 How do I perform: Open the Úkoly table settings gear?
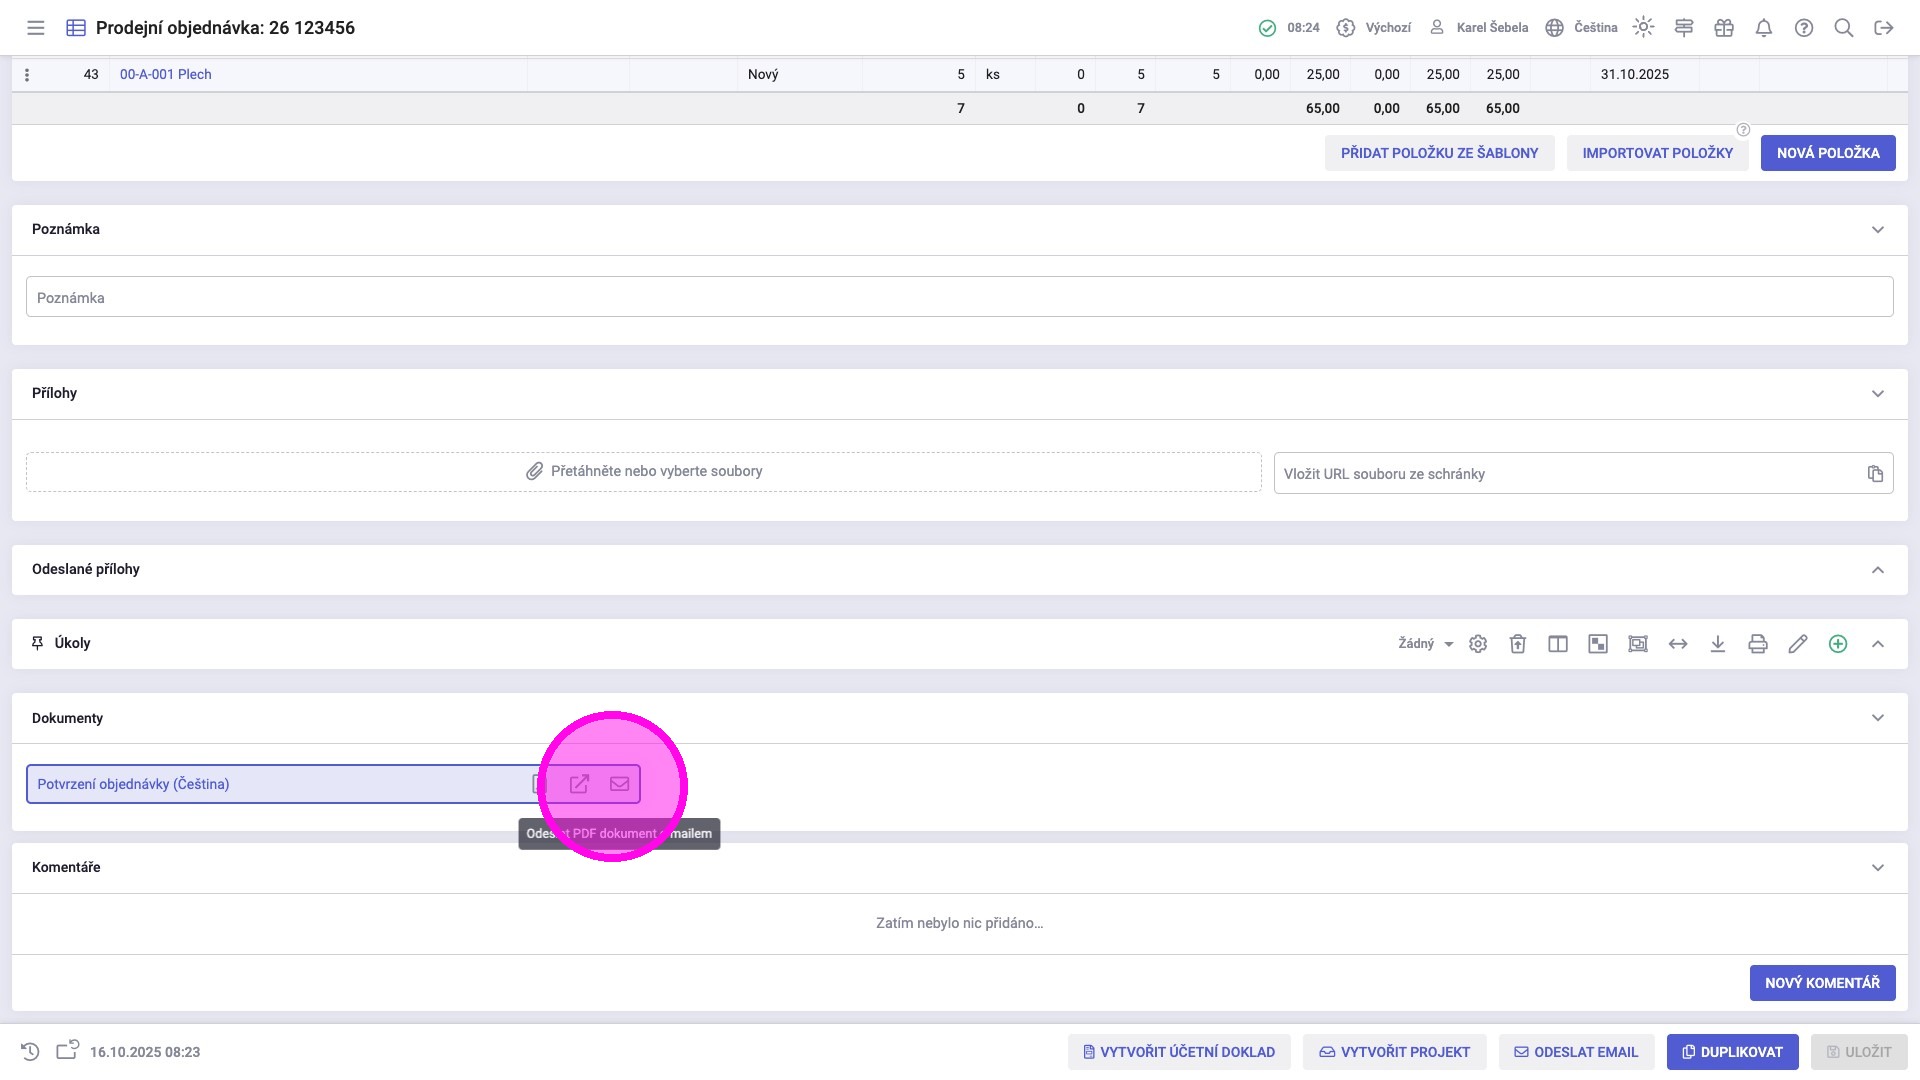1478,644
